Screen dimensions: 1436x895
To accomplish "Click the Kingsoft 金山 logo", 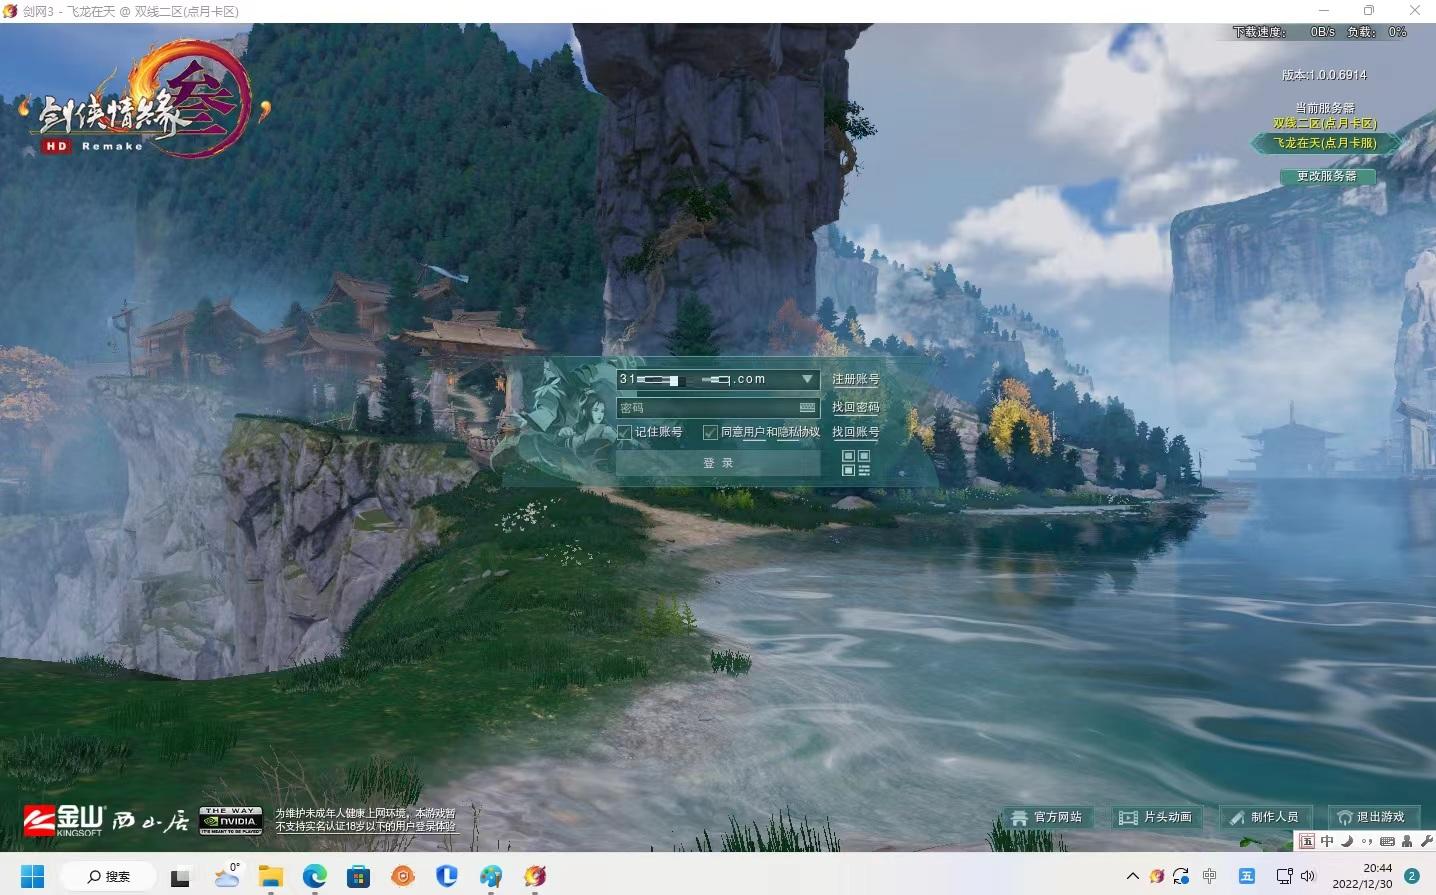I will pos(64,820).
